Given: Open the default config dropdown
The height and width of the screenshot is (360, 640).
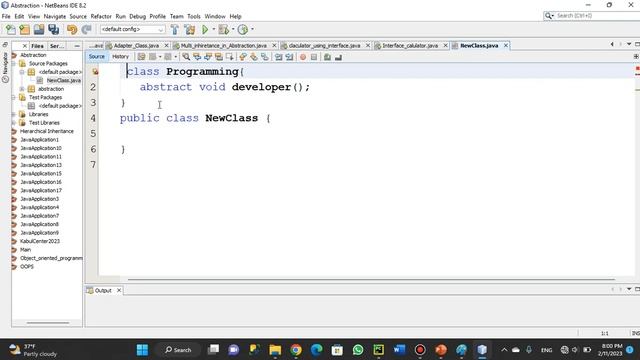Looking at the screenshot, I should click(x=133, y=29).
